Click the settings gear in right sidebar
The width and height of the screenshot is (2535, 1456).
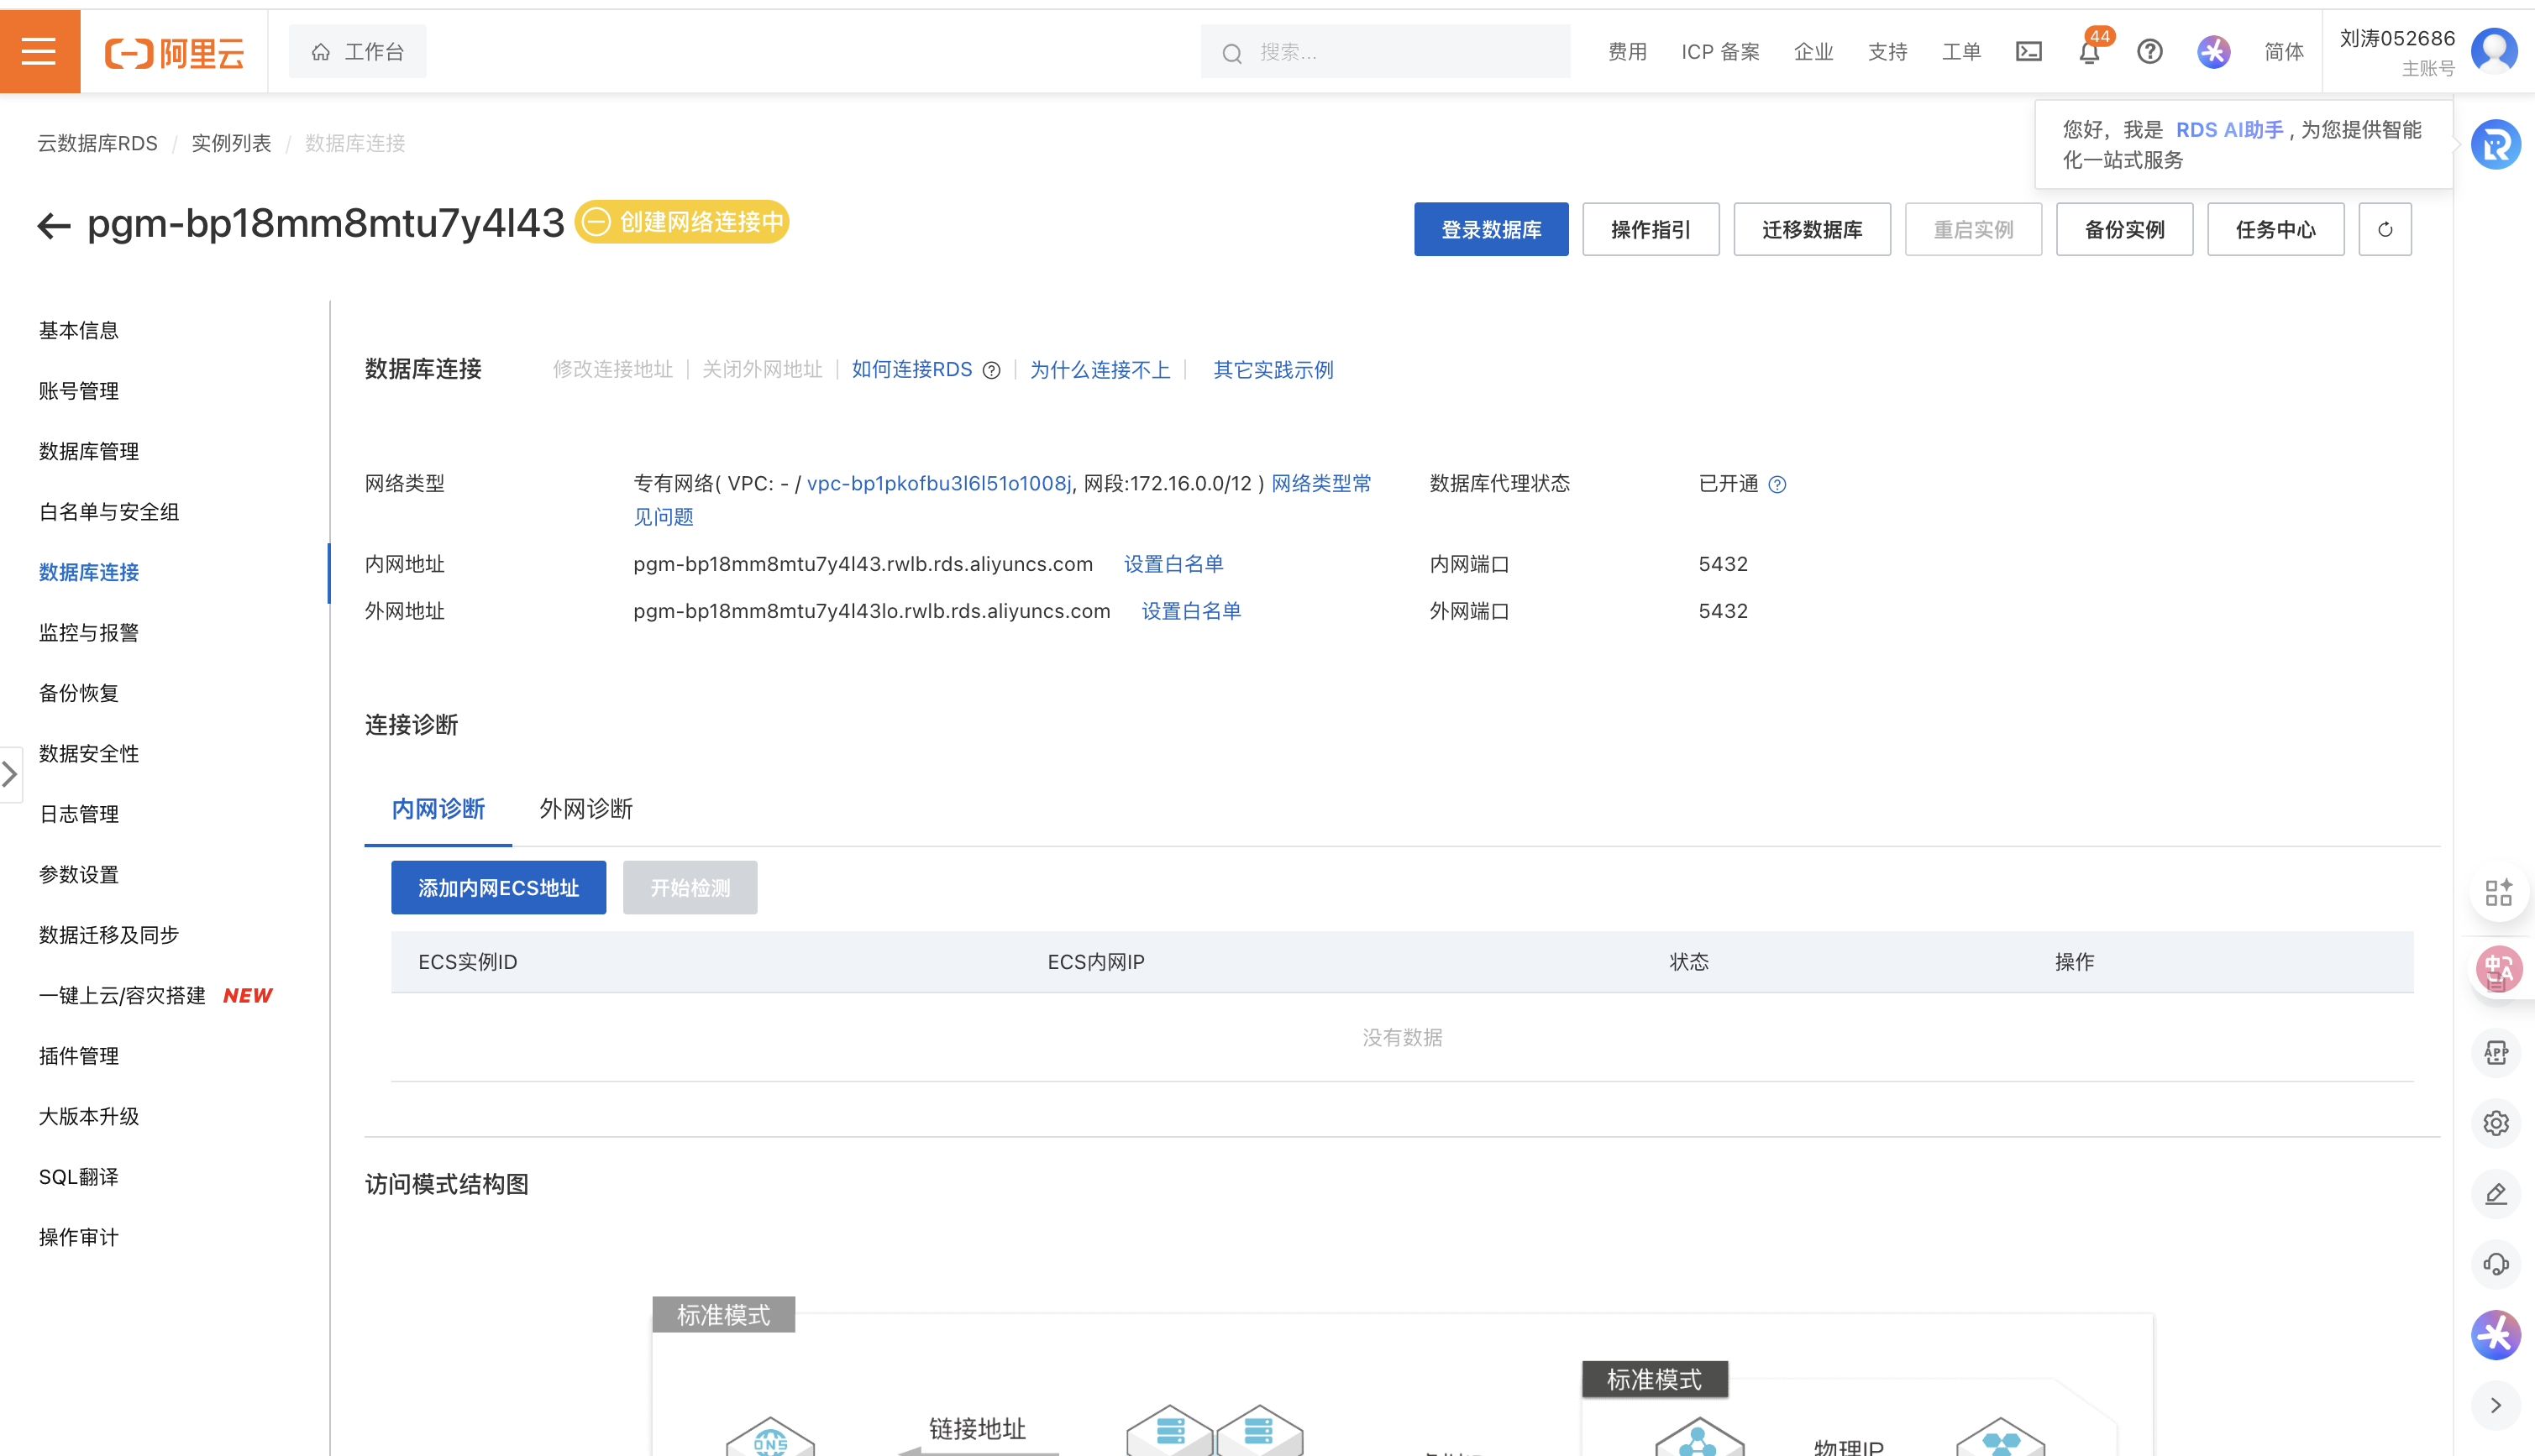tap(2495, 1123)
